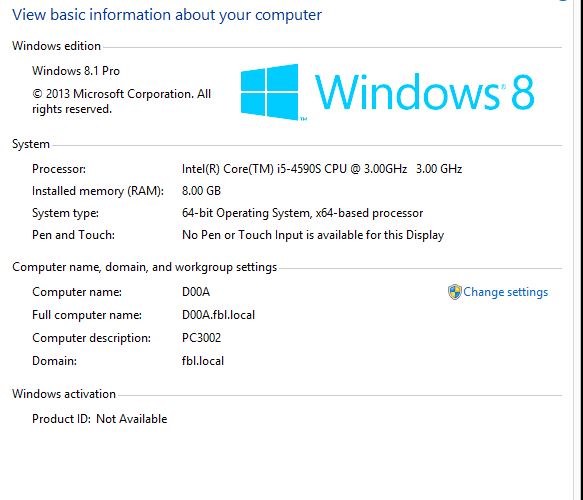Image resolution: width=583 pixels, height=500 pixels.
Task: Click the System section header
Action: tap(31, 144)
